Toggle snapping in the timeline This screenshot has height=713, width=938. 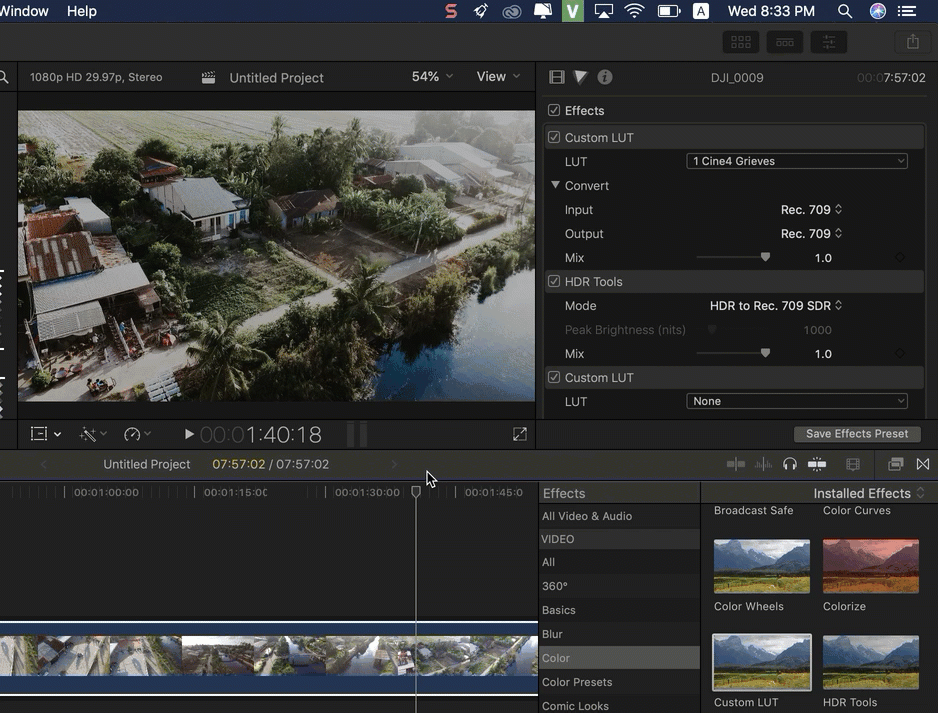[x=819, y=464]
